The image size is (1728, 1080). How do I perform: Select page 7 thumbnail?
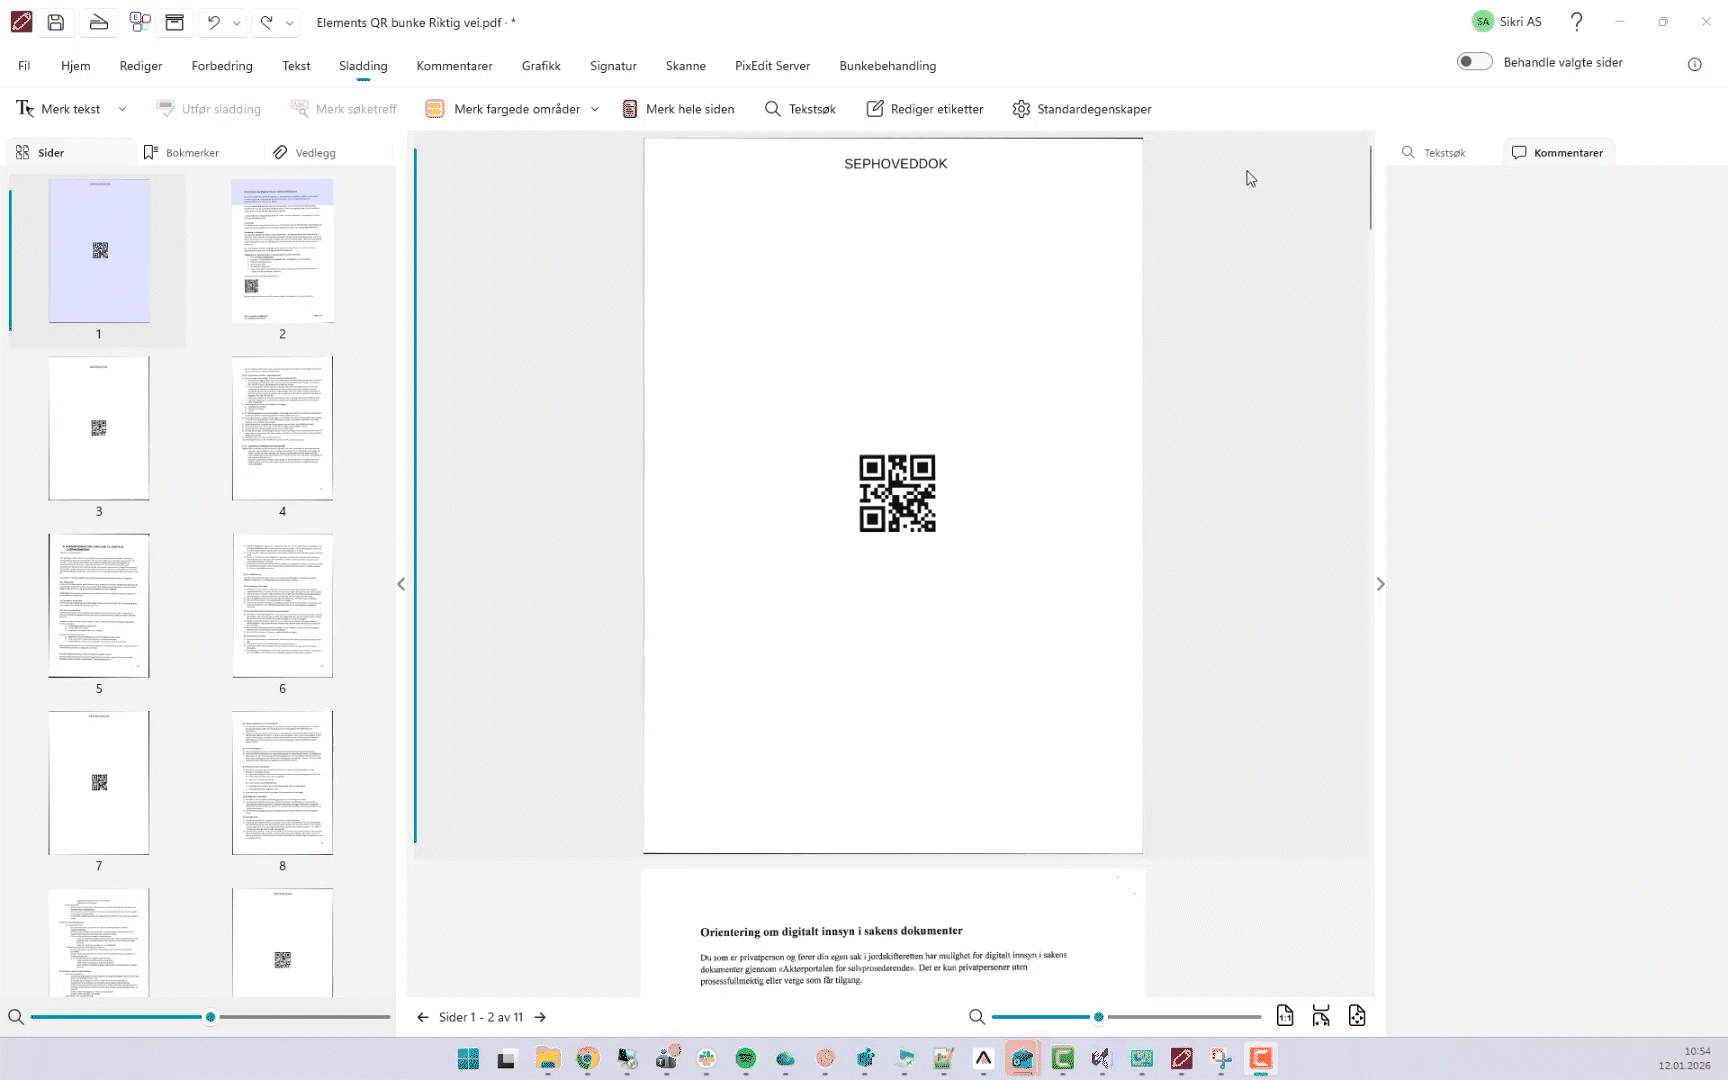click(99, 783)
